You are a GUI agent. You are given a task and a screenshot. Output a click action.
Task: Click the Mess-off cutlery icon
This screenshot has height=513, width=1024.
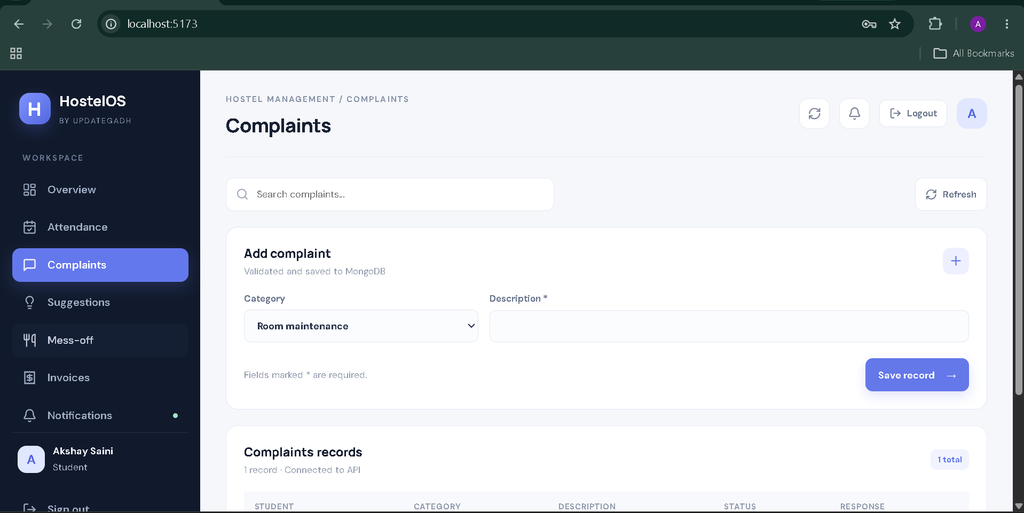[29, 340]
